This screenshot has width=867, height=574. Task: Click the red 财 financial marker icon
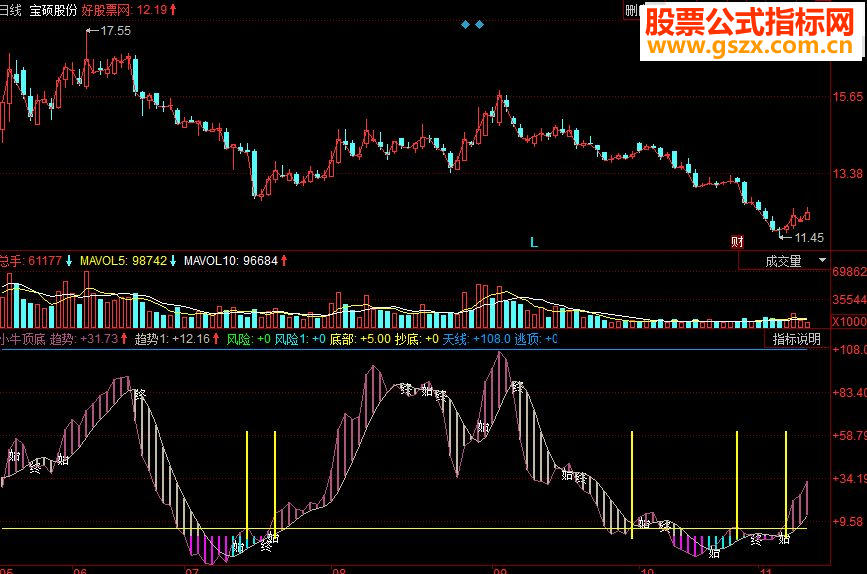tap(737, 242)
